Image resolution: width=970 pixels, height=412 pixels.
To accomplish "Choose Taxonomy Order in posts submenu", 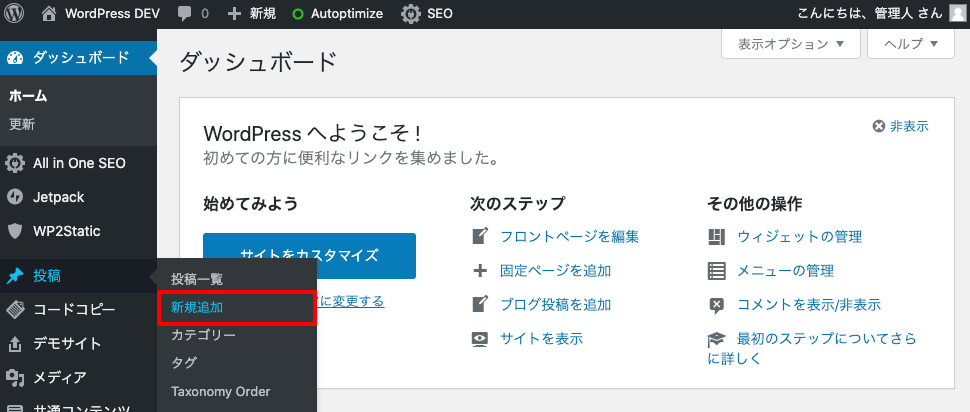I will coord(220,391).
